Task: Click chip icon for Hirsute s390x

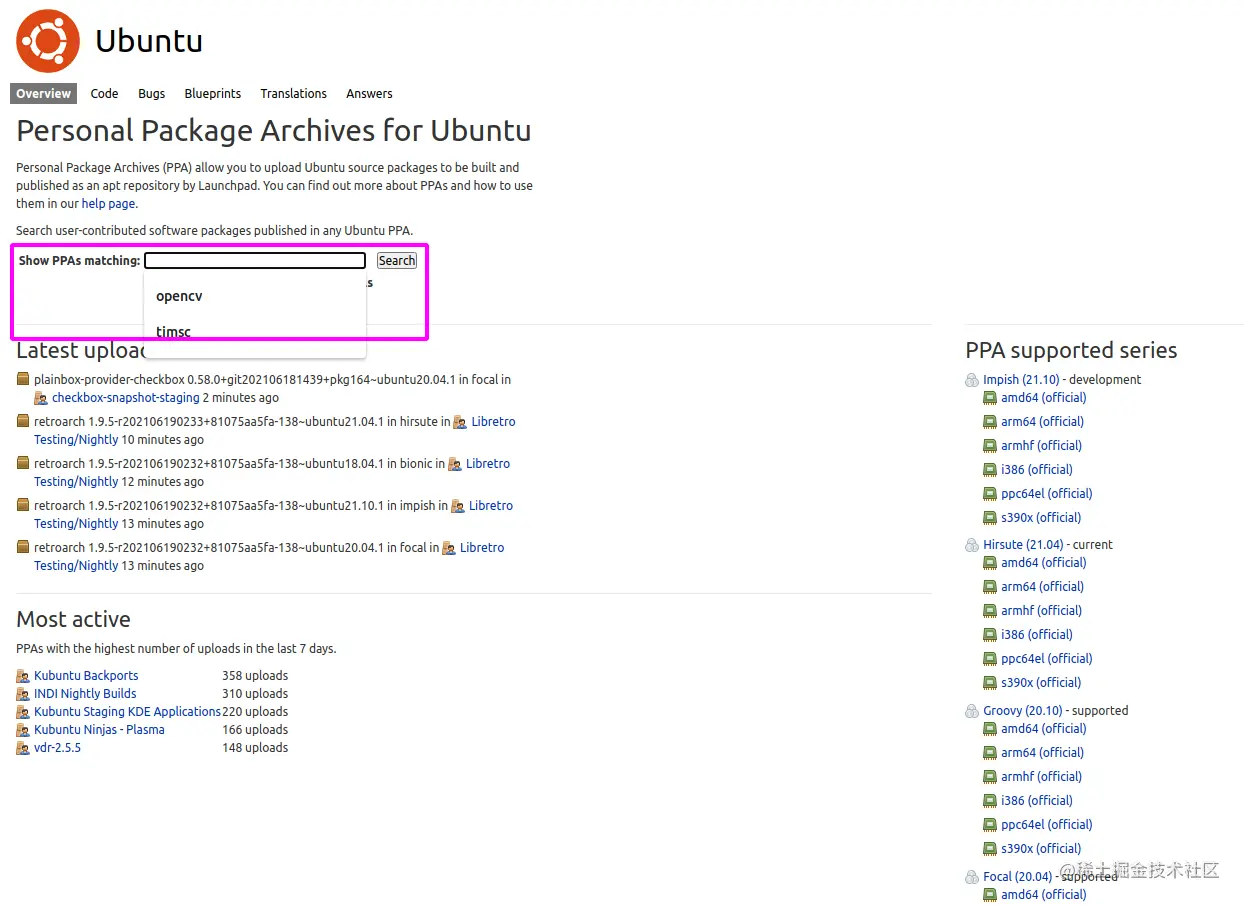Action: click(990, 683)
